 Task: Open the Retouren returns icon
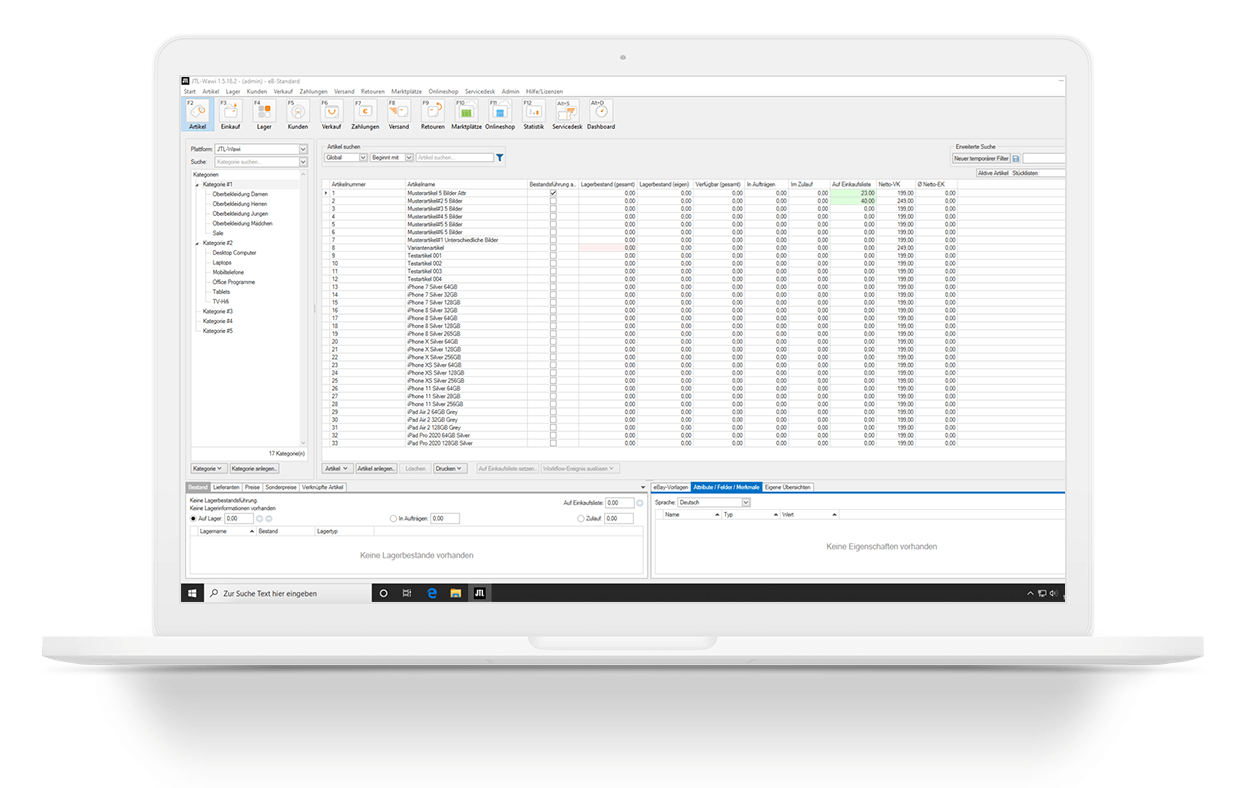[433, 113]
